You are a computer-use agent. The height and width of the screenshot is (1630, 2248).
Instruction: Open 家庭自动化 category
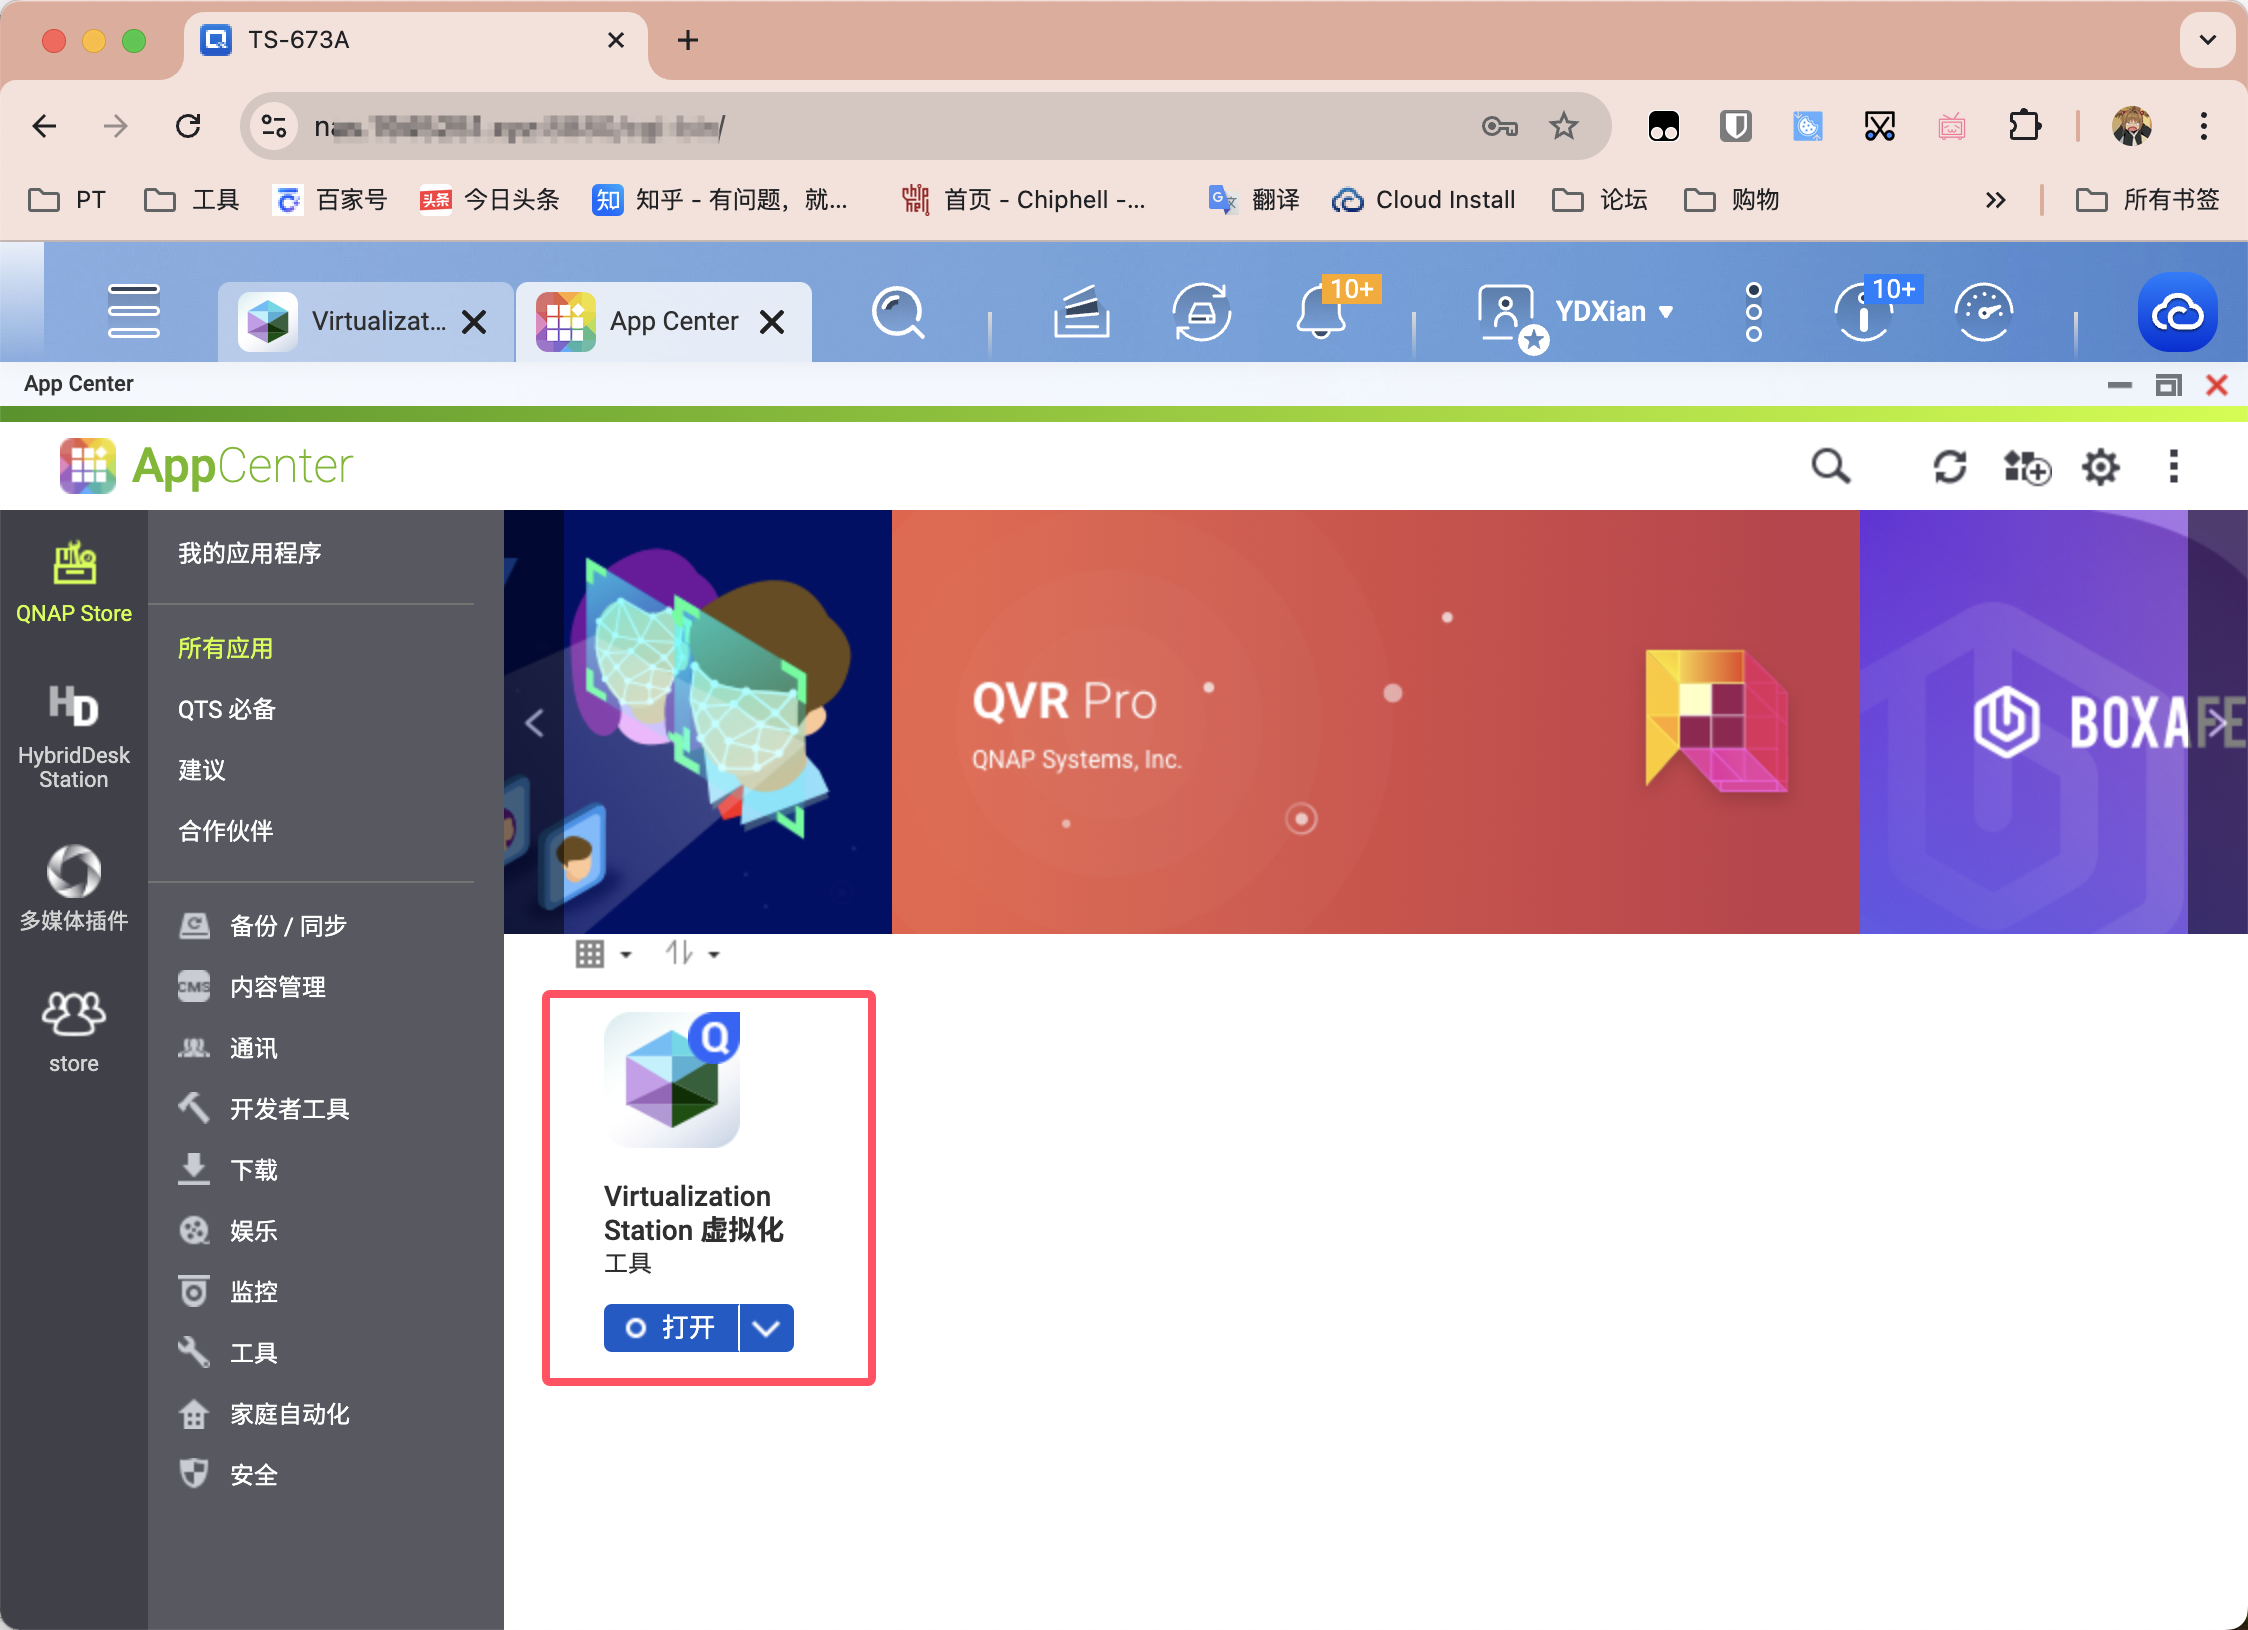264,1413
